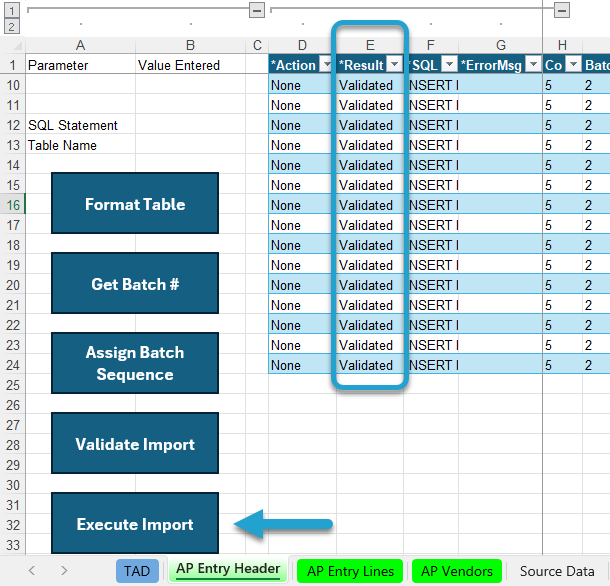The height and width of the screenshot is (586, 610).
Task: Switch to AP Entry Lines sheet tab
Action: click(x=350, y=571)
